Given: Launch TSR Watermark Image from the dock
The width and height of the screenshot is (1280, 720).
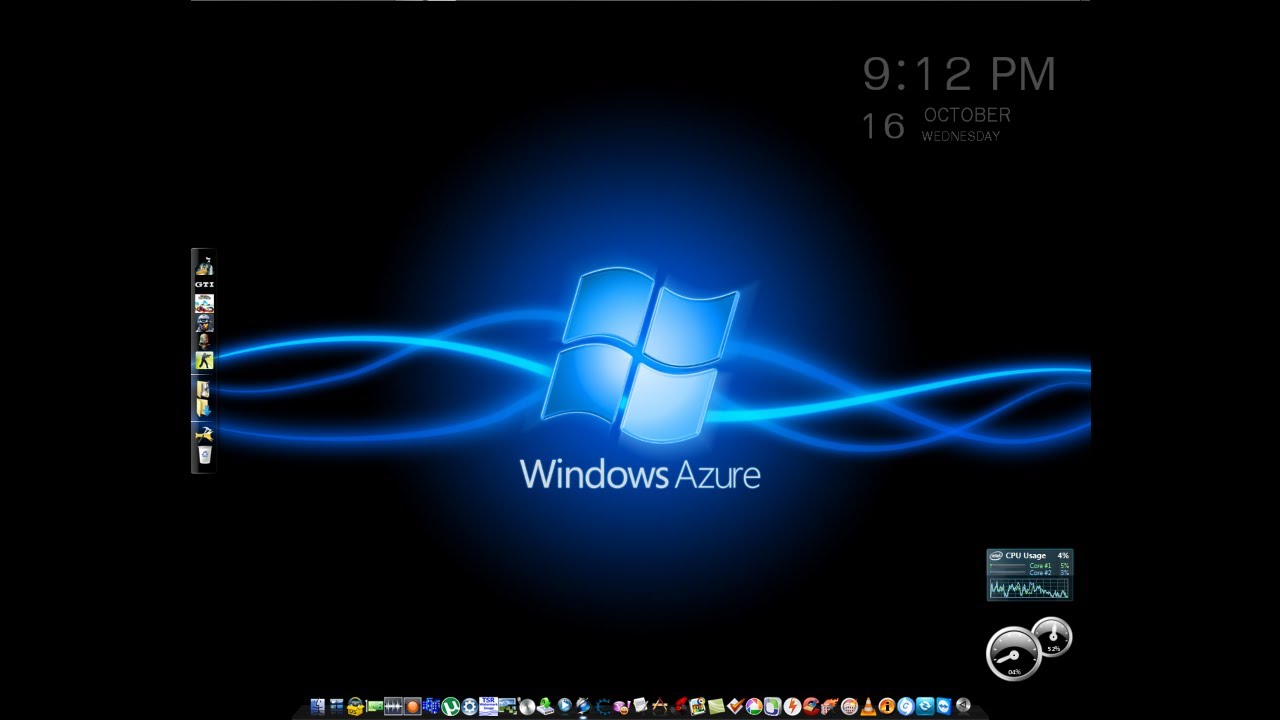Looking at the screenshot, I should [488, 706].
